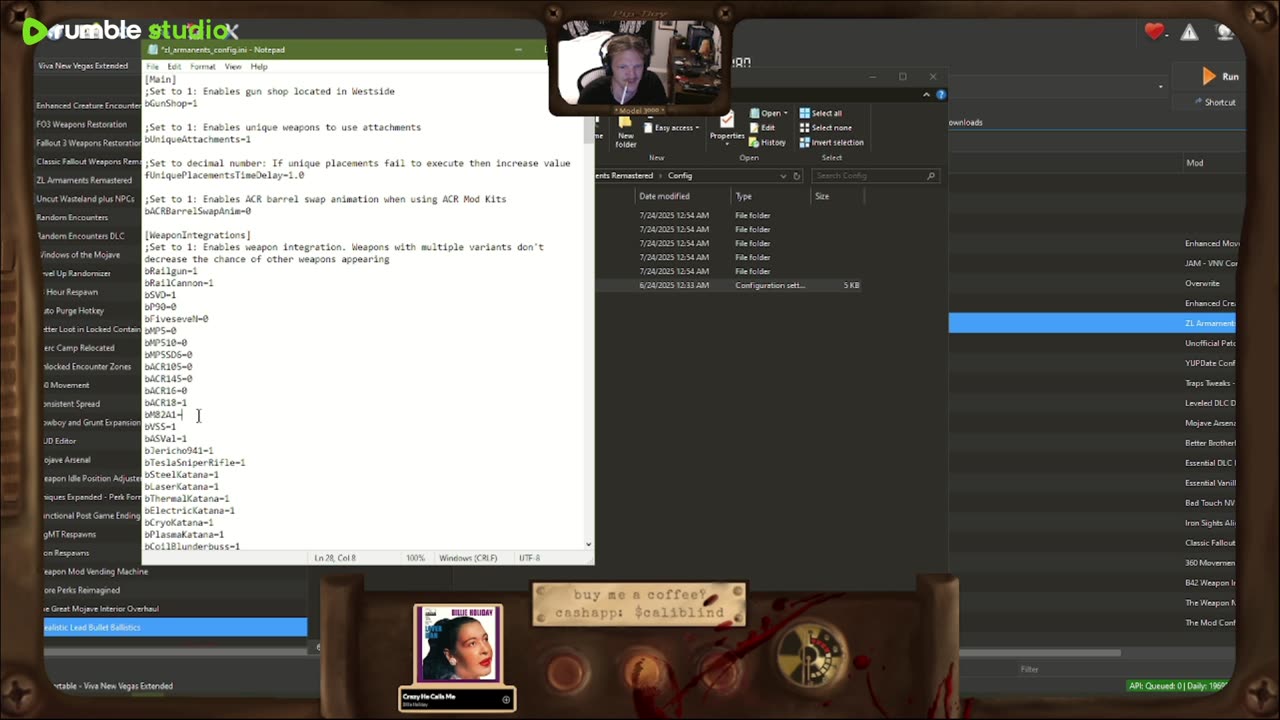The width and height of the screenshot is (1280, 720).
Task: Sort by Size column header in Explorer
Action: (x=821, y=196)
